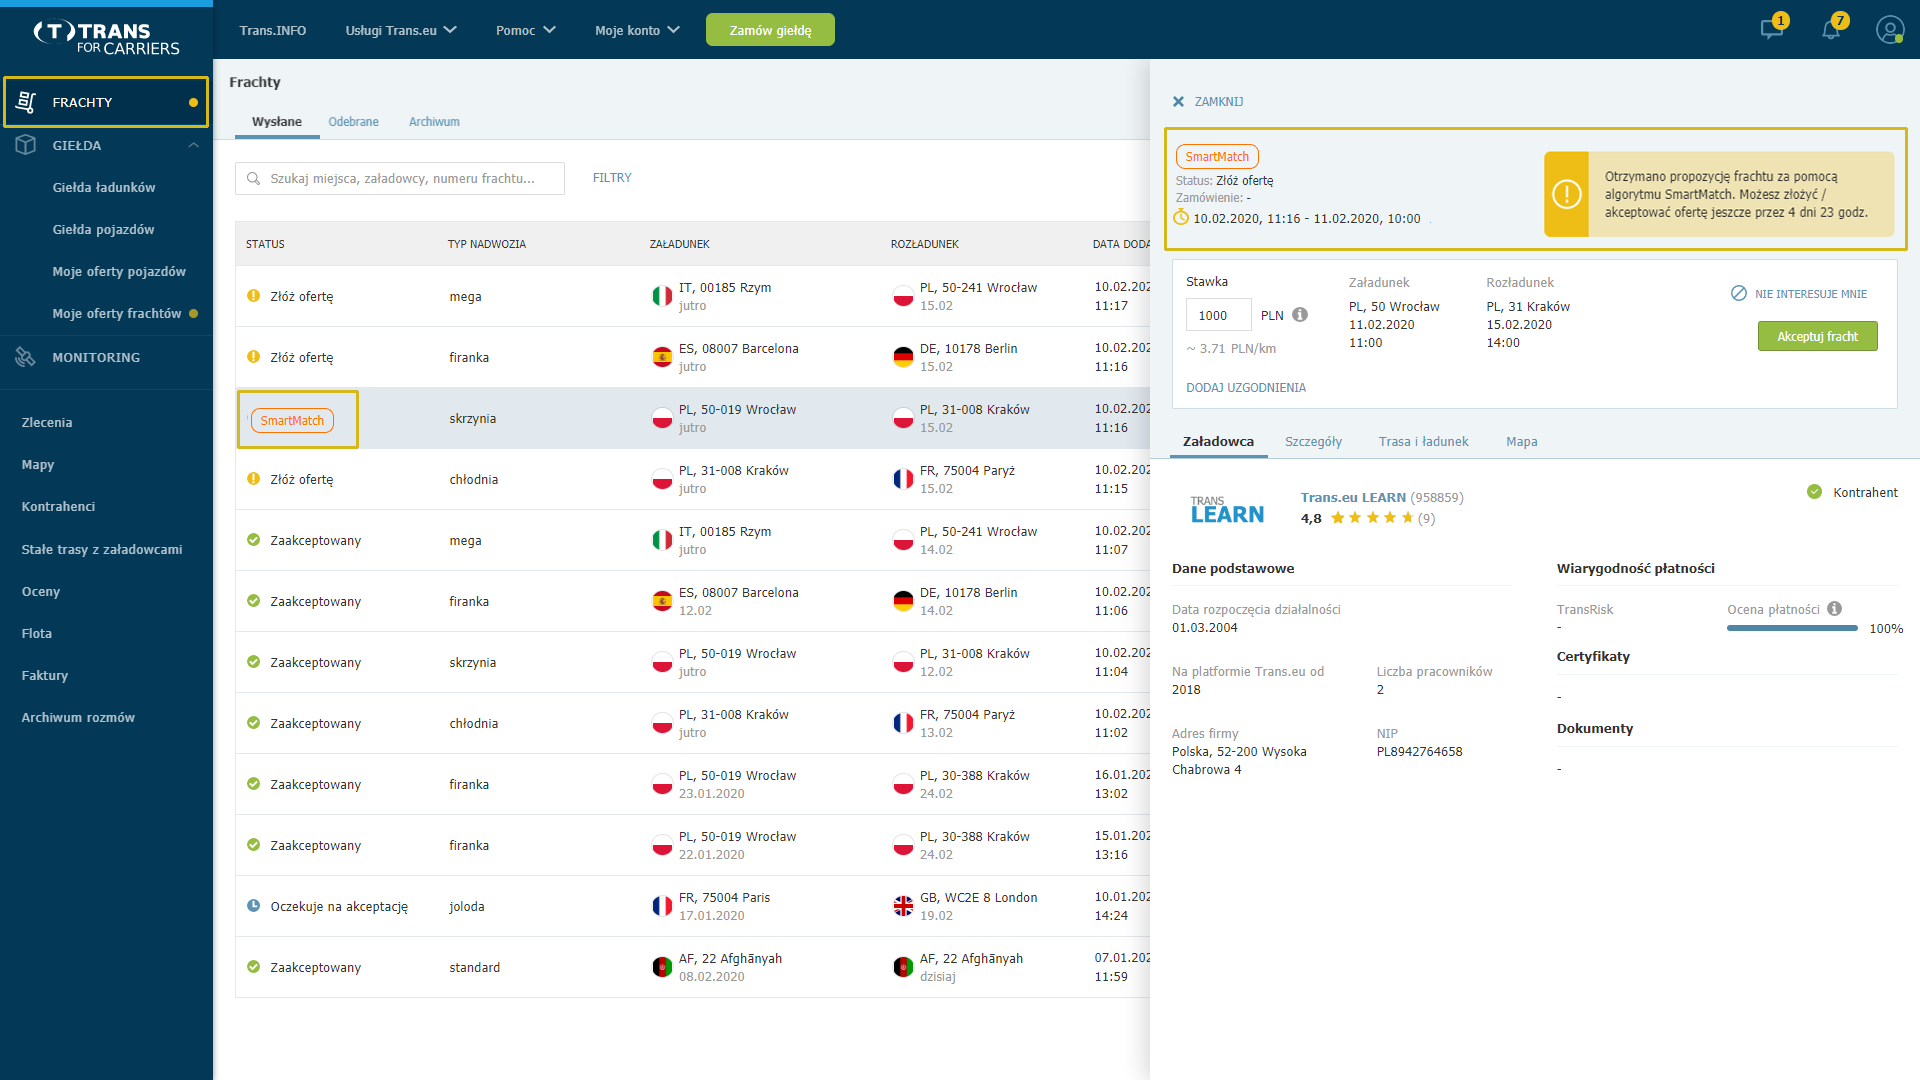Click the Frachty truck icon in sidebar
The width and height of the screenshot is (1920, 1080).
pyautogui.click(x=26, y=102)
